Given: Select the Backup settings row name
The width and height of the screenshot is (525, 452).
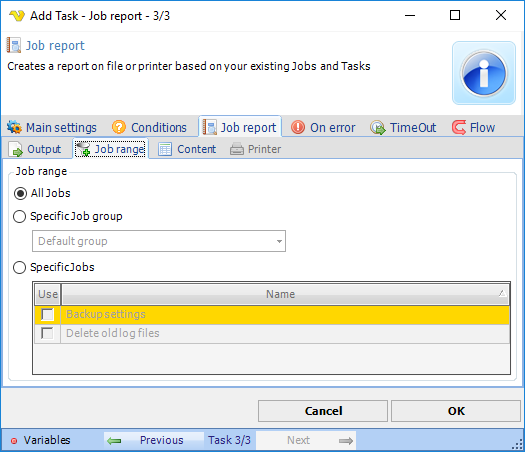Looking at the screenshot, I should coord(106,314).
